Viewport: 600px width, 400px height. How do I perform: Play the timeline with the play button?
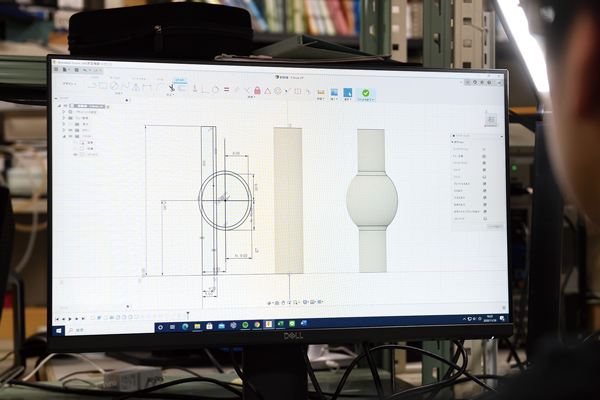[70, 318]
